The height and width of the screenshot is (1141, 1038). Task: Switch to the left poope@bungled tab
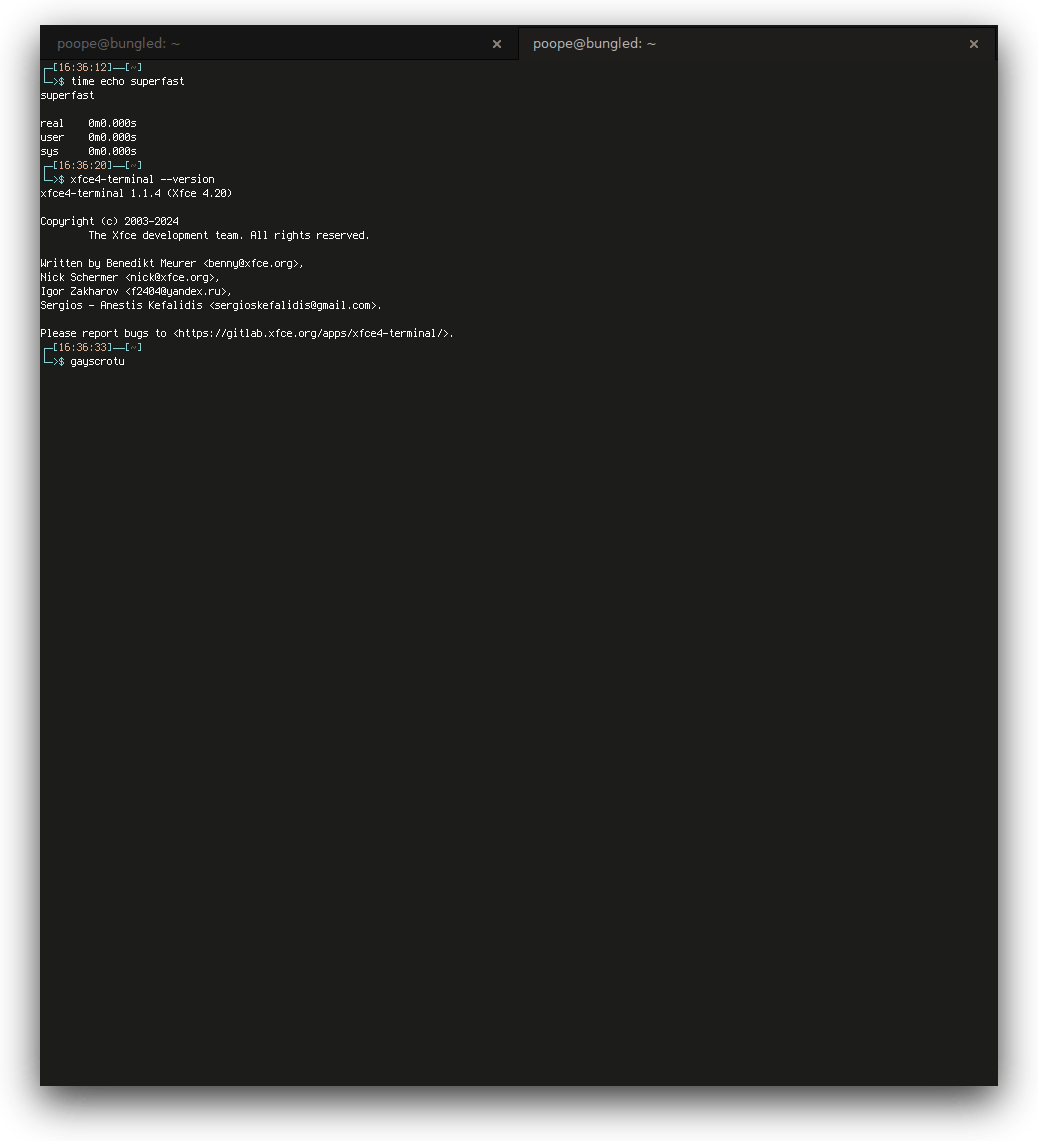coord(280,44)
